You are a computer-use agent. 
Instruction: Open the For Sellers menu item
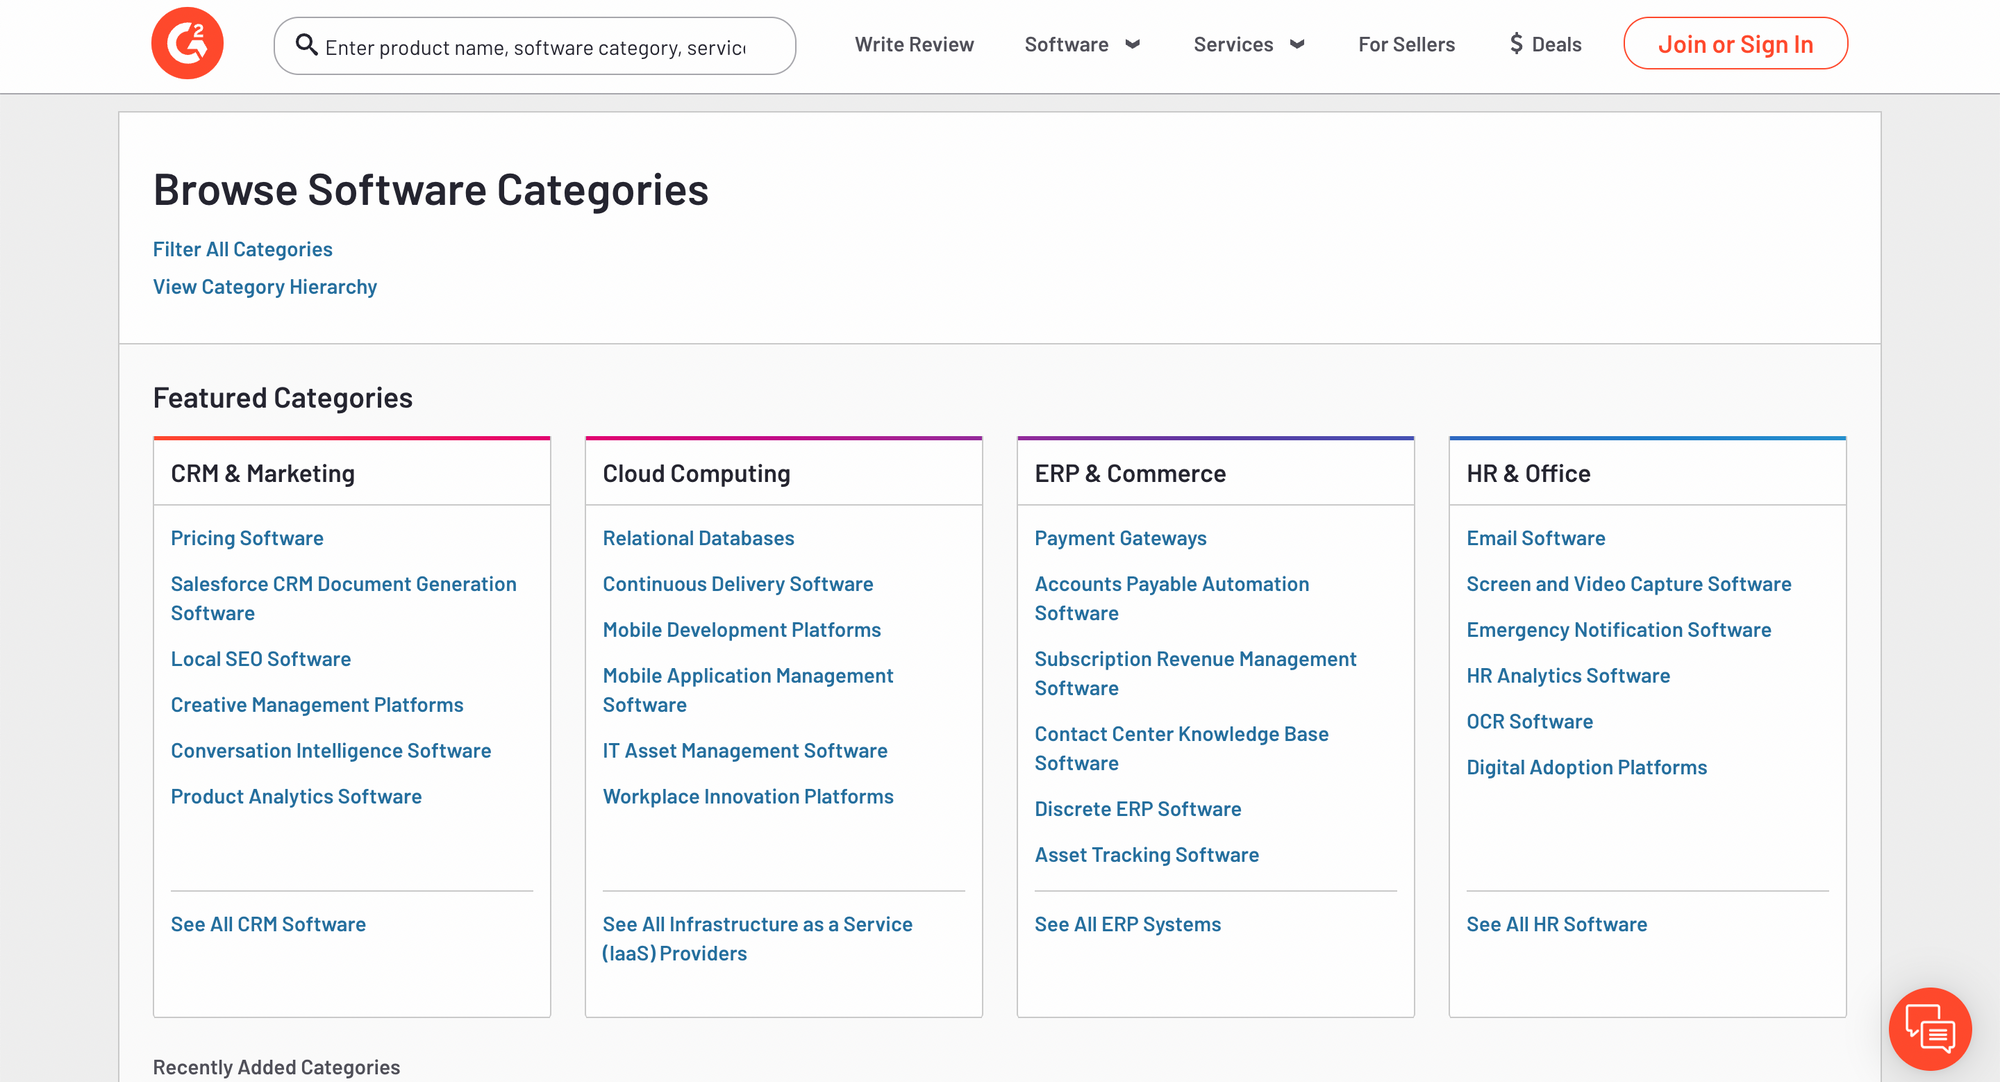1406,44
